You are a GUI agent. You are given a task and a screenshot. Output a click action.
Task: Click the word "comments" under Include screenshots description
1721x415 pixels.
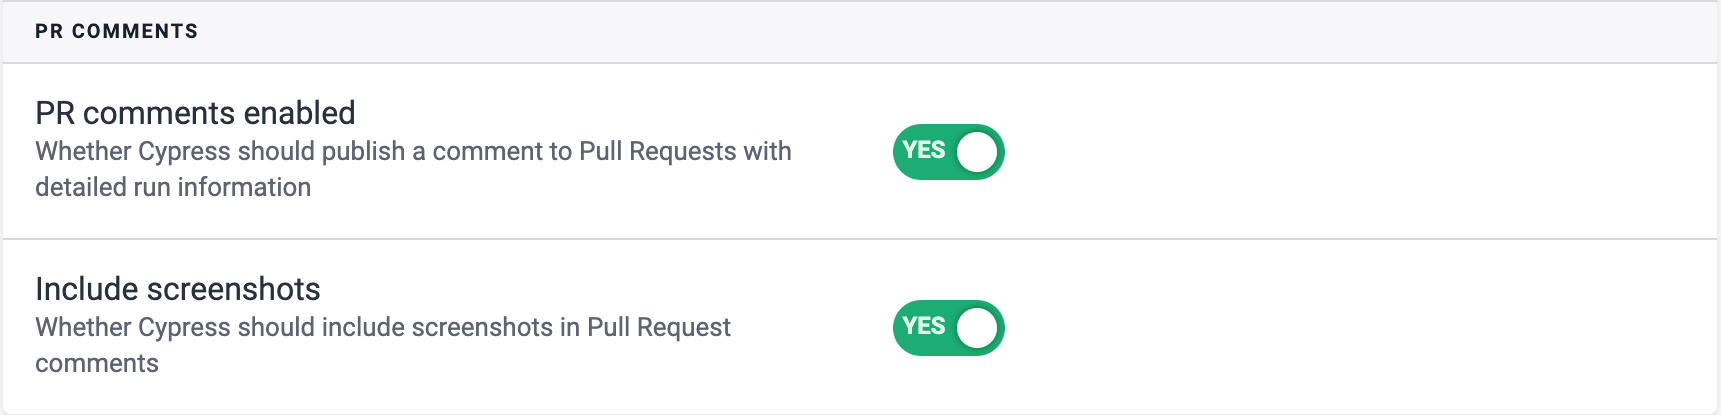tap(97, 363)
